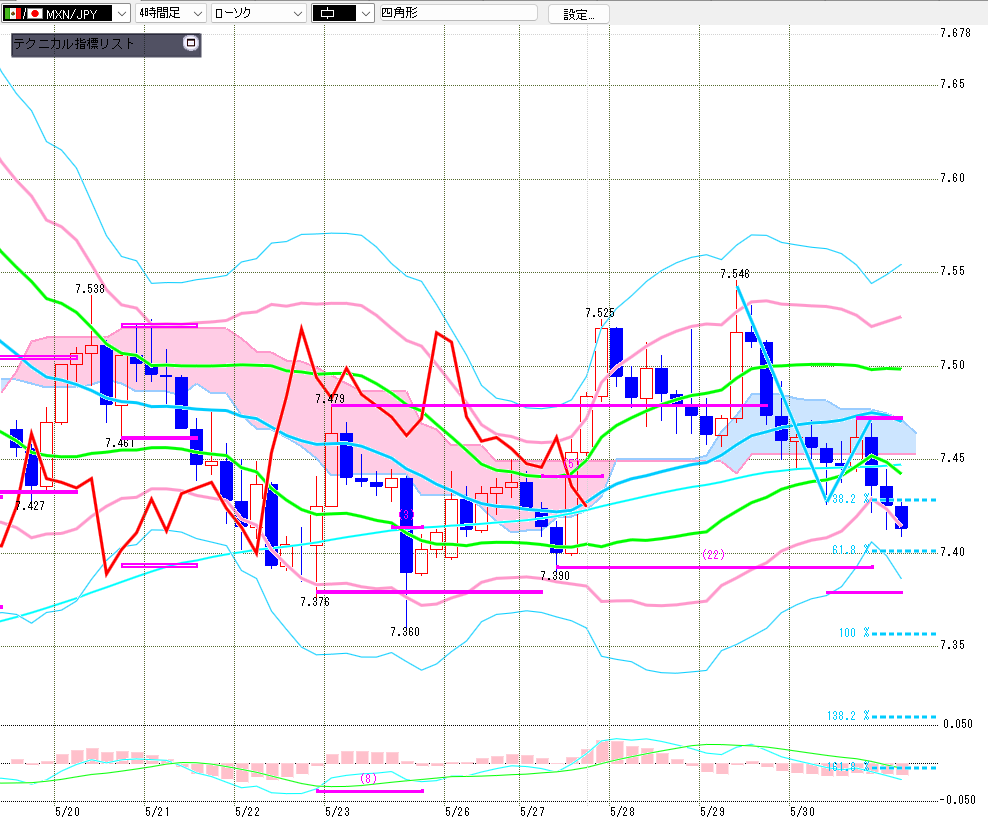Click the 7.65 value on price axis

click(x=952, y=84)
